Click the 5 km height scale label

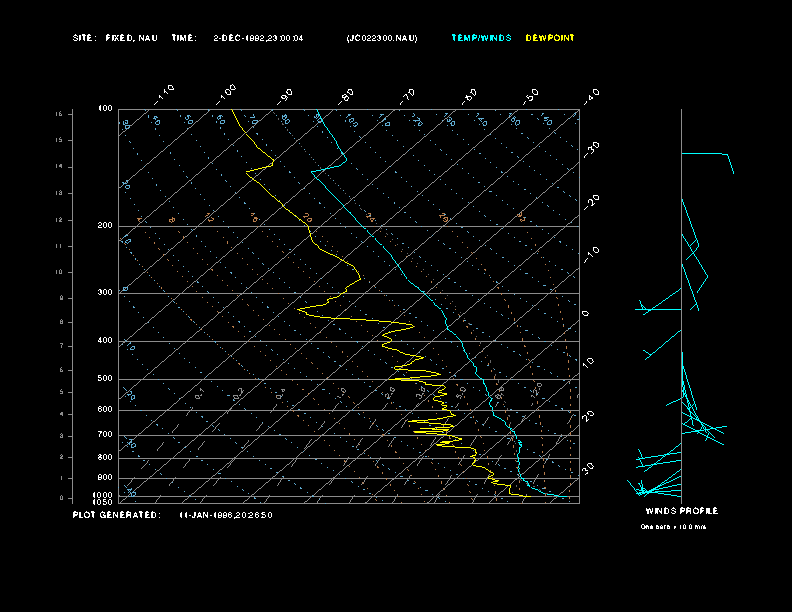coord(61,392)
